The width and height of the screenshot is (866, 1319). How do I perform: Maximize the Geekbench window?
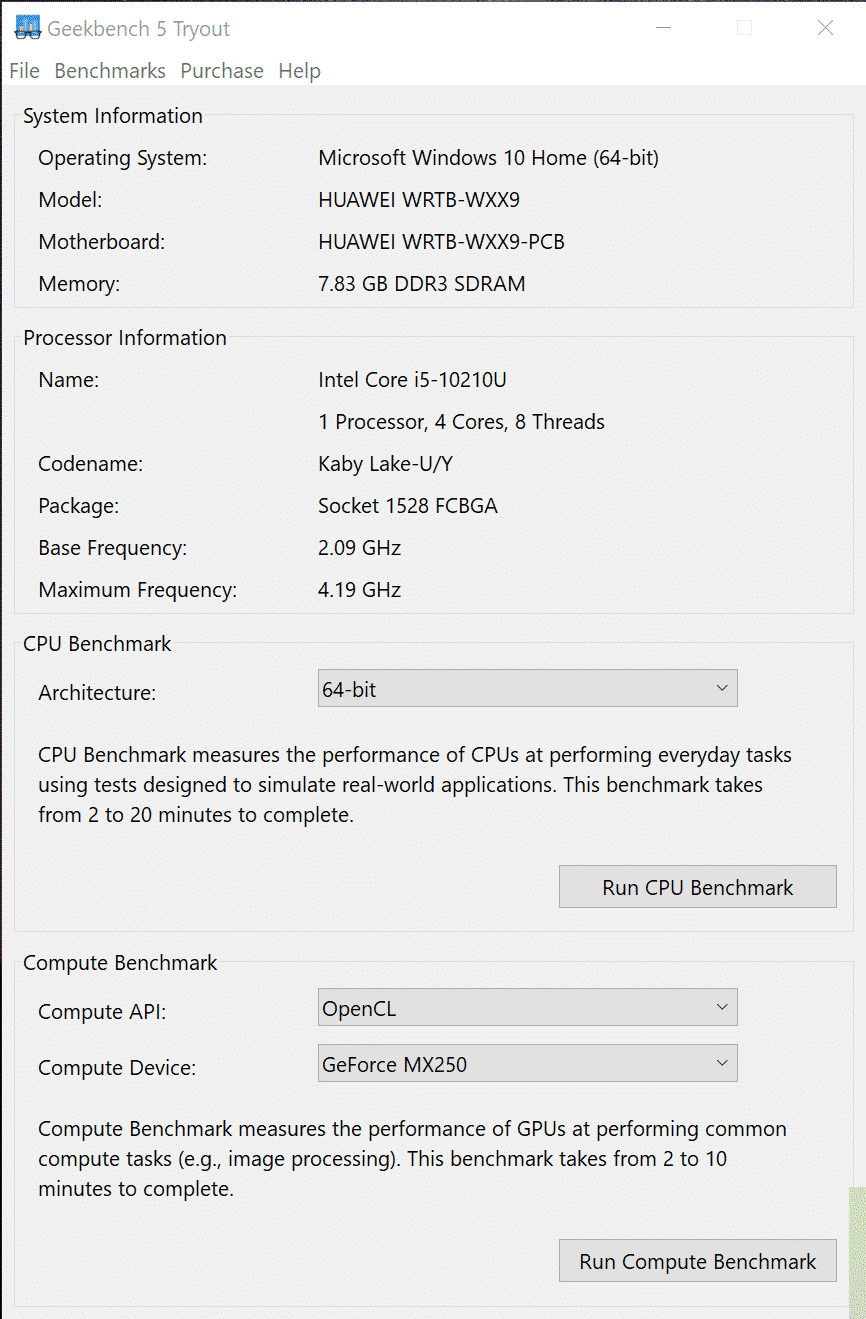pos(744,28)
